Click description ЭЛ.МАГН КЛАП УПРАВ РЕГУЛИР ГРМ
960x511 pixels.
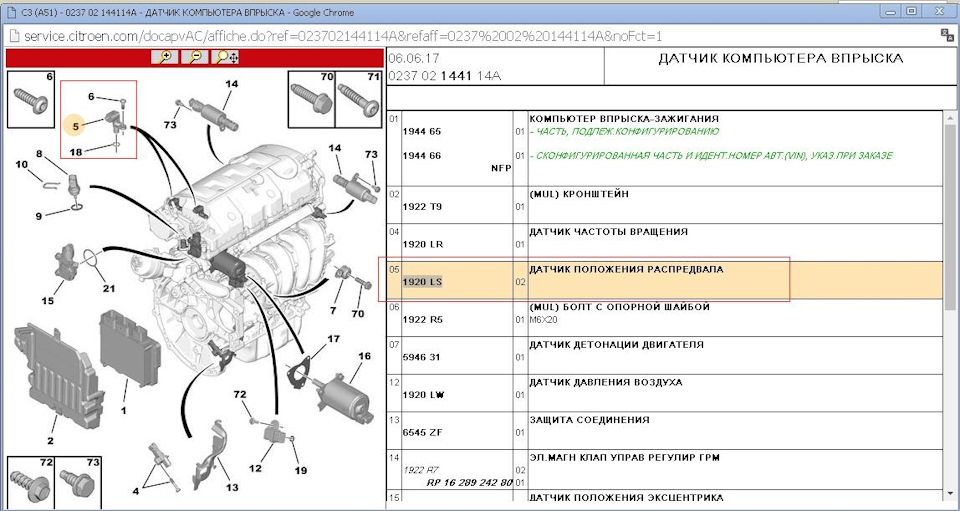coord(624,458)
